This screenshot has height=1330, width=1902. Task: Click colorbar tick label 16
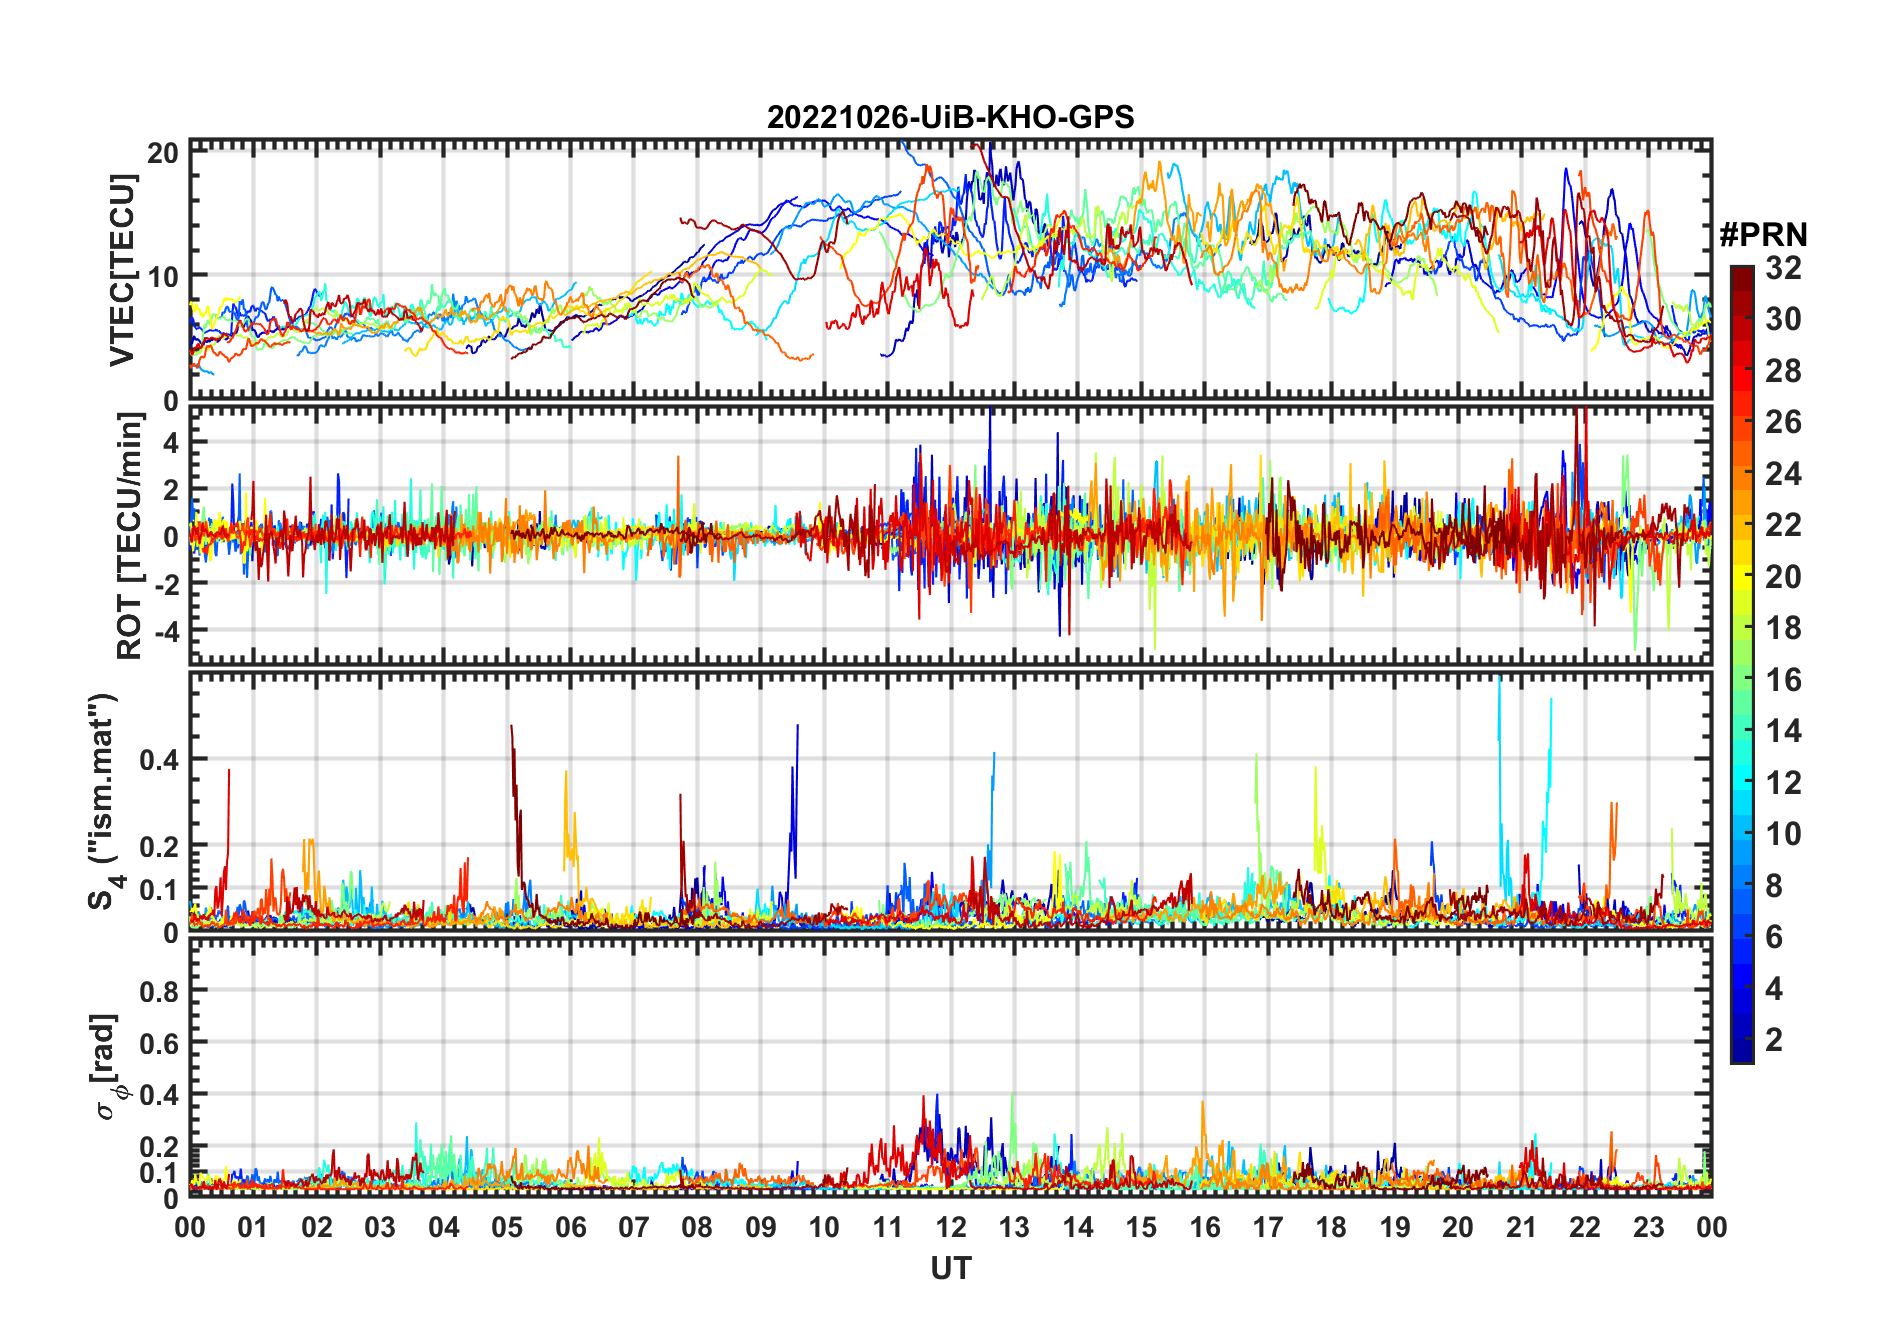click(1783, 679)
